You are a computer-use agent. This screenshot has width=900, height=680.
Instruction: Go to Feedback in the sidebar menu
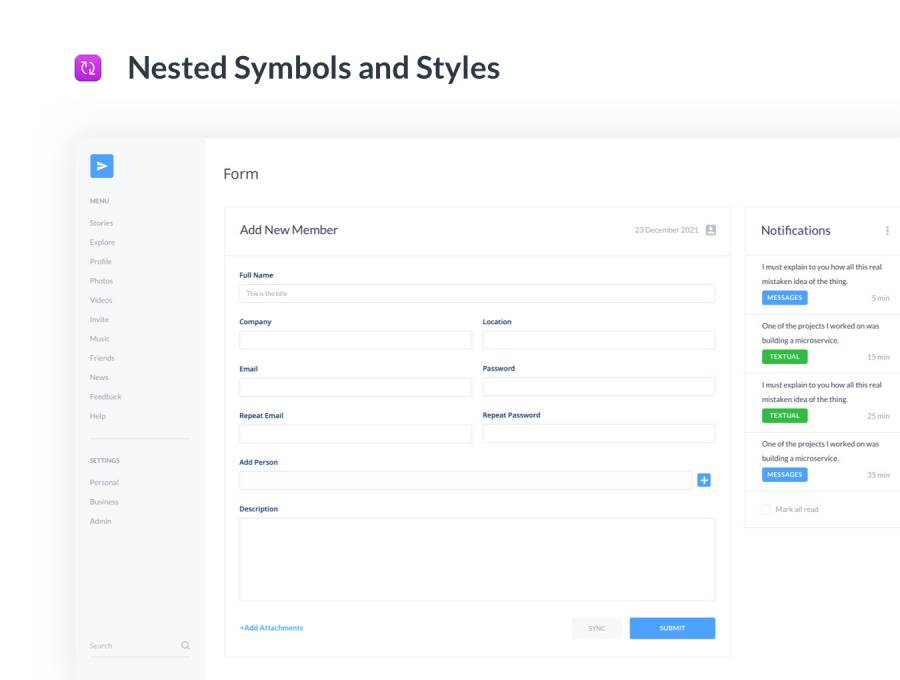tap(105, 397)
